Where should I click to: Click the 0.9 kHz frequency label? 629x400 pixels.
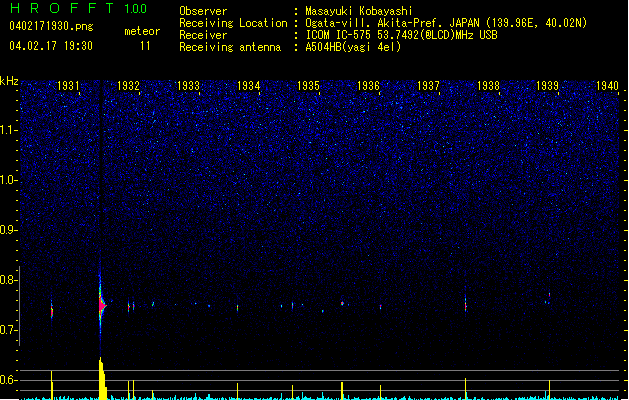pyautogui.click(x=8, y=230)
